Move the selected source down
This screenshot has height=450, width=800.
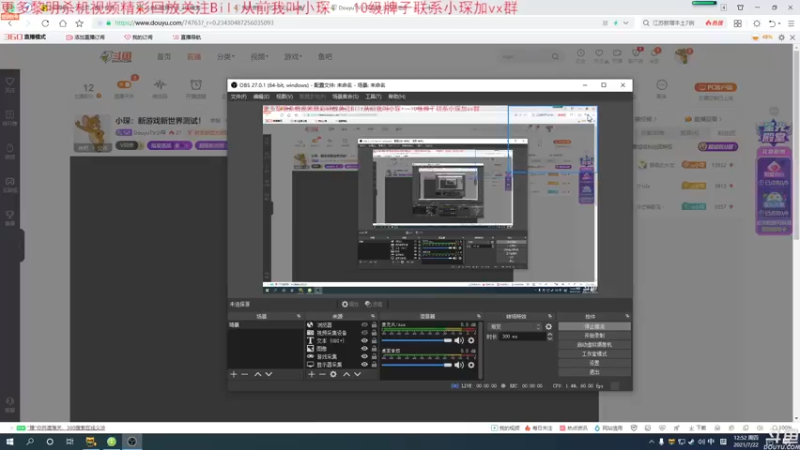pos(358,374)
